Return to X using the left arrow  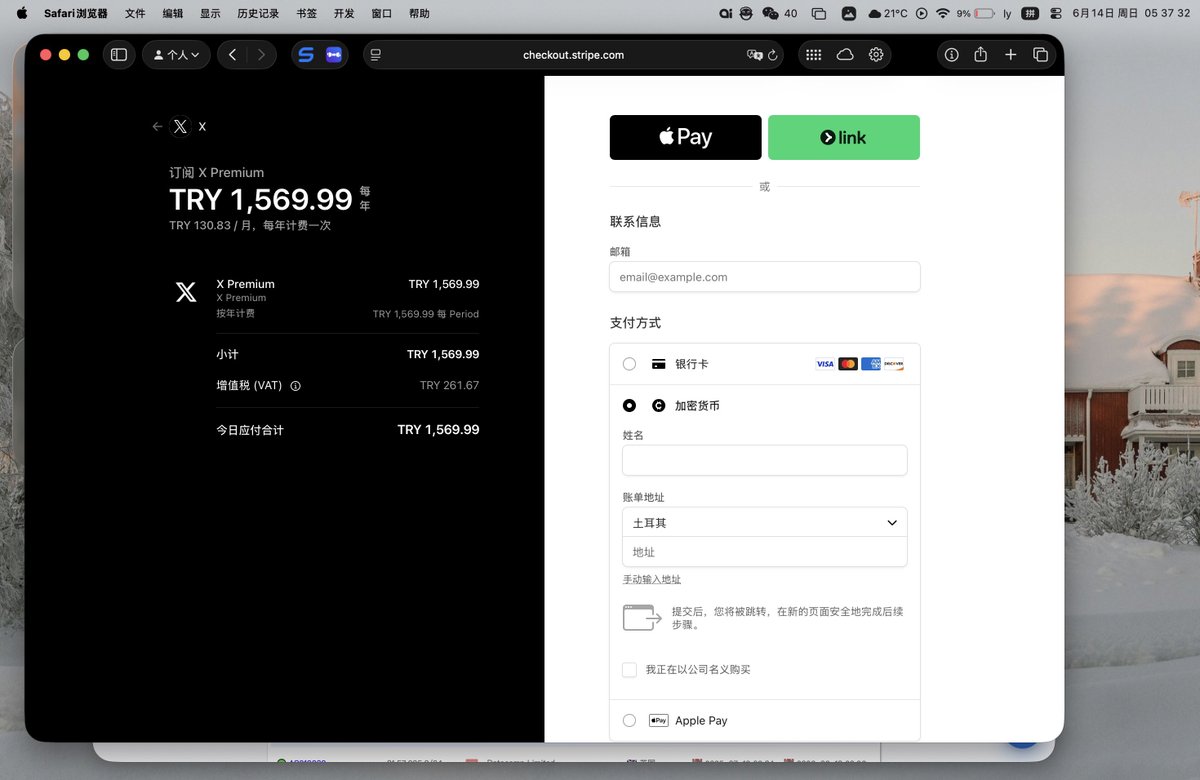coord(157,127)
